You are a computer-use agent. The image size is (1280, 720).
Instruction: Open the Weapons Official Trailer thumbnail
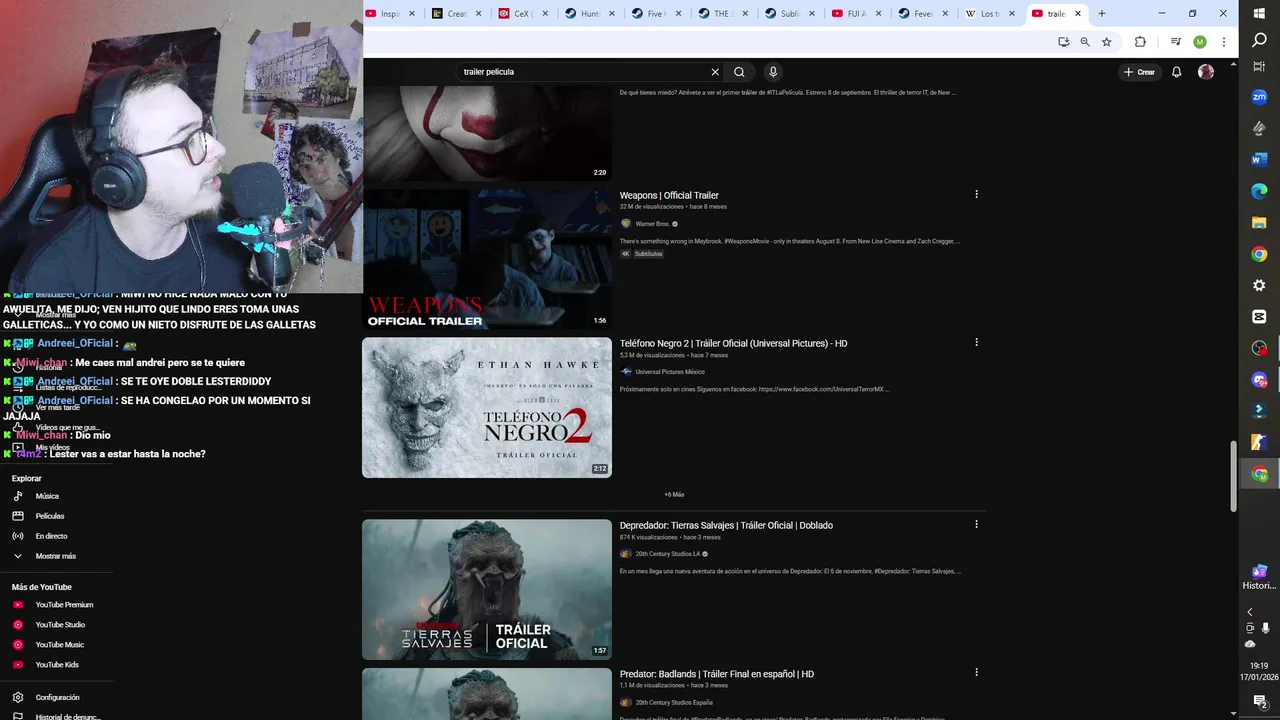[x=487, y=259]
